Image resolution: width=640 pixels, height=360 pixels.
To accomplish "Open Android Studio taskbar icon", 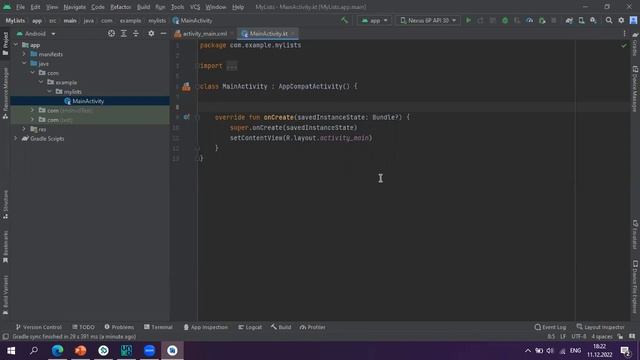I will point(172,351).
